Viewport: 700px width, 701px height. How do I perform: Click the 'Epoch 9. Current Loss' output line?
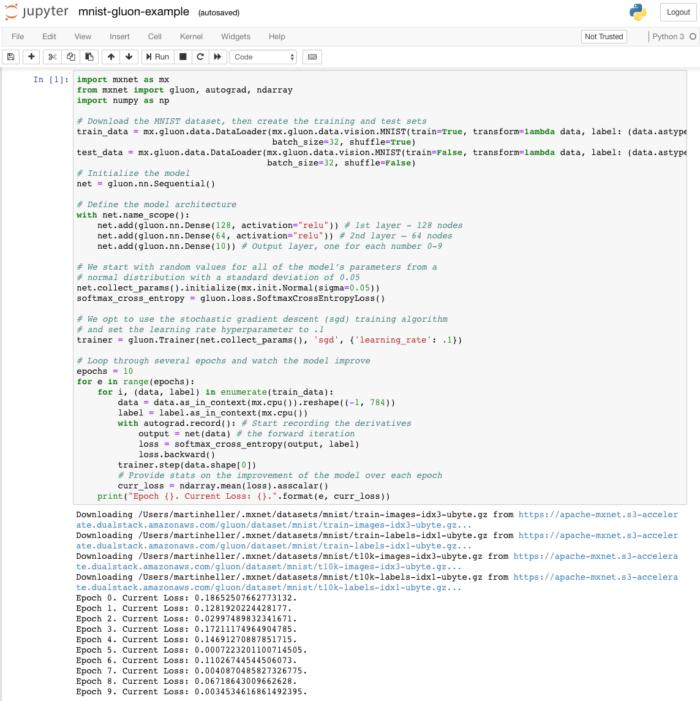(191, 692)
